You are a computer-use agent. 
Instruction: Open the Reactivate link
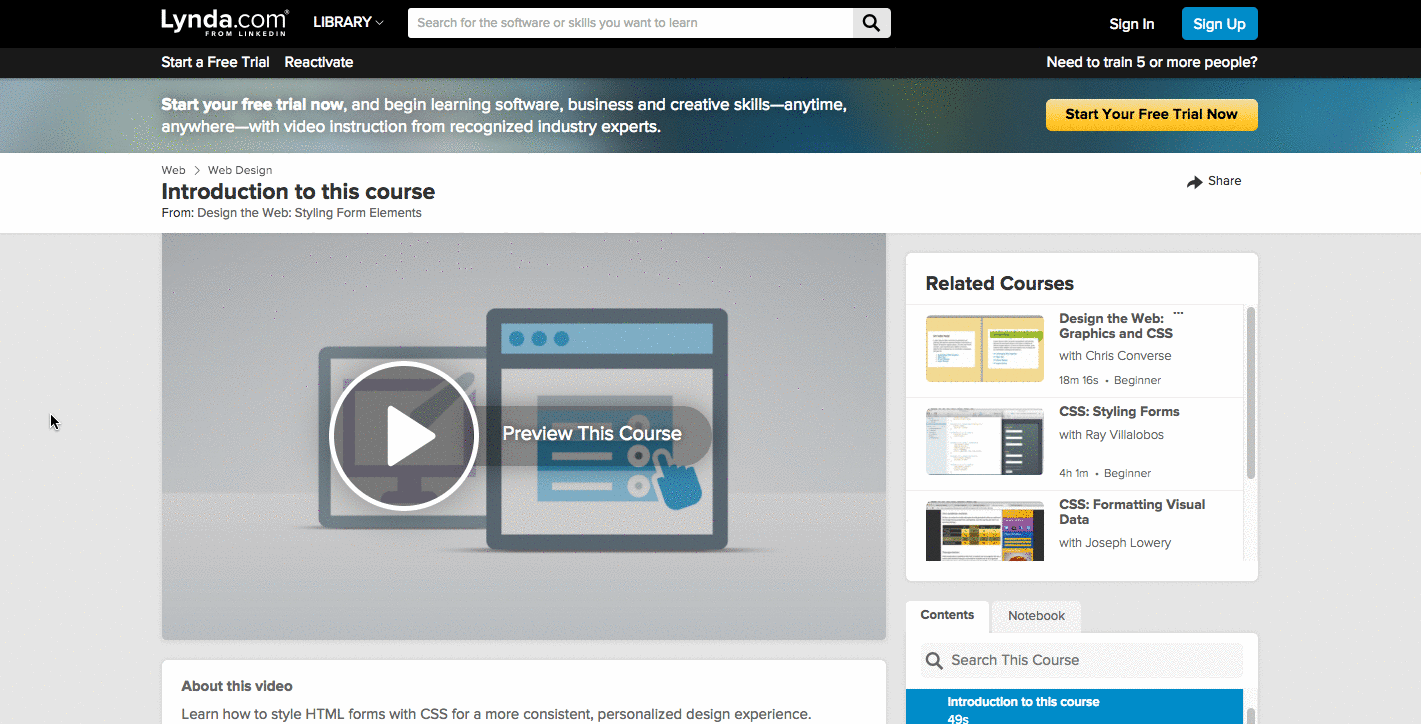pyautogui.click(x=318, y=62)
